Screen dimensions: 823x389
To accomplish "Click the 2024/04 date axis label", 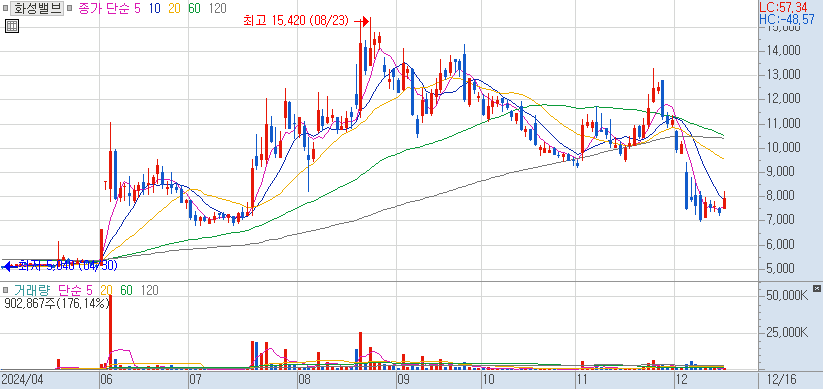I will coord(23,380).
